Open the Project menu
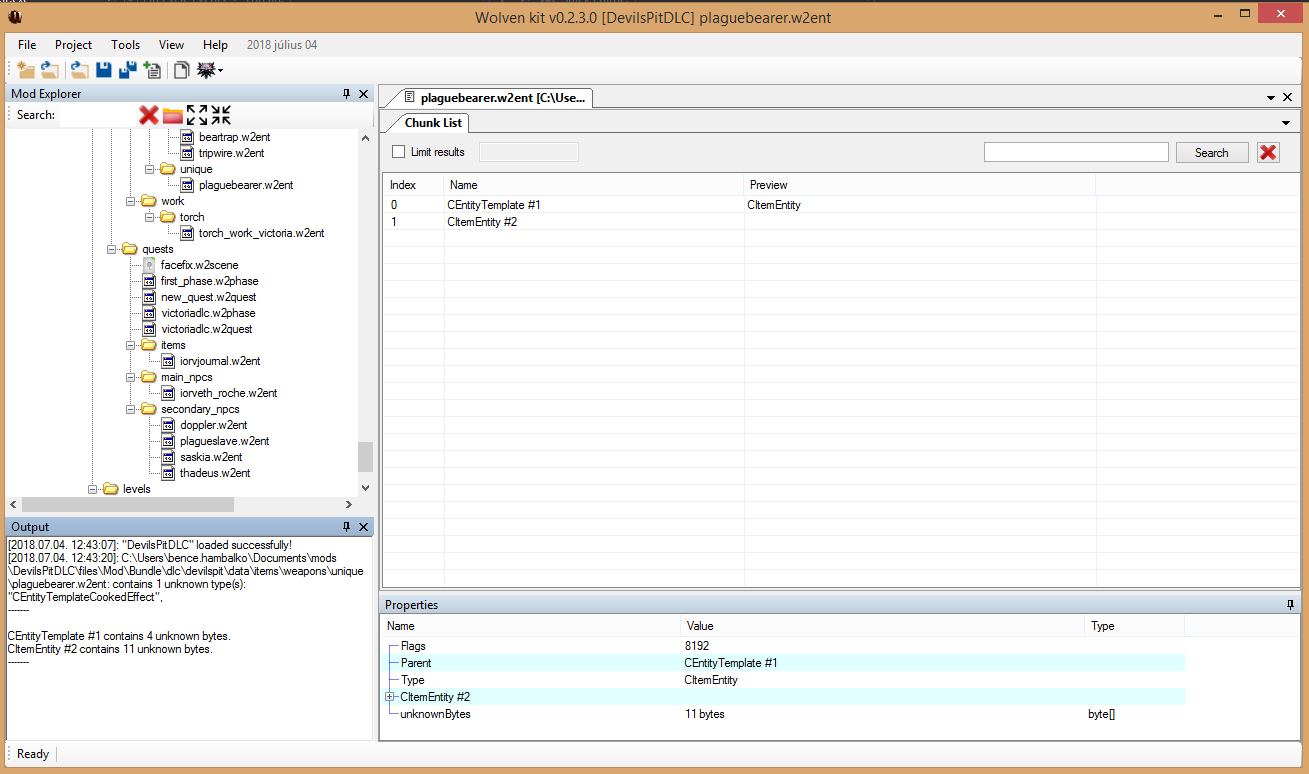1309x774 pixels. point(73,45)
